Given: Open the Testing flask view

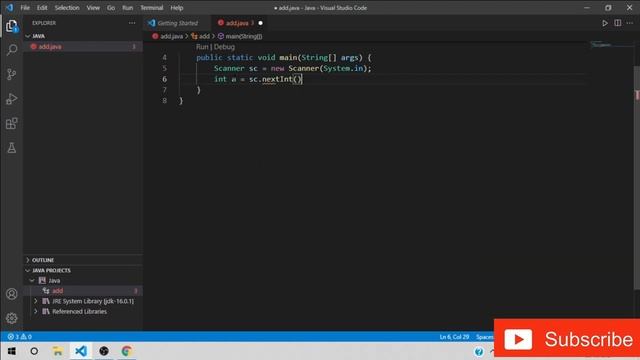Looking at the screenshot, I should (11, 148).
